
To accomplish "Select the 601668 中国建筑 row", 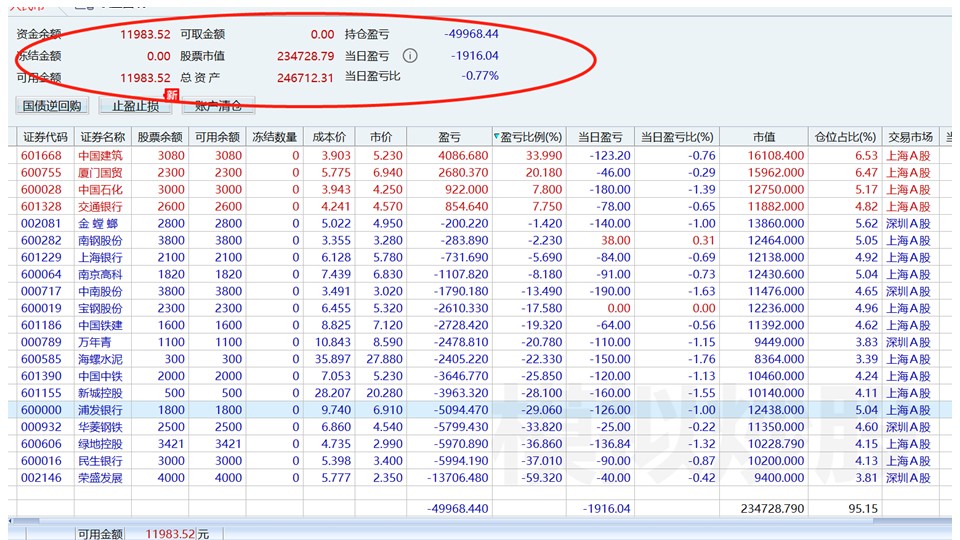I will [x=480, y=156].
